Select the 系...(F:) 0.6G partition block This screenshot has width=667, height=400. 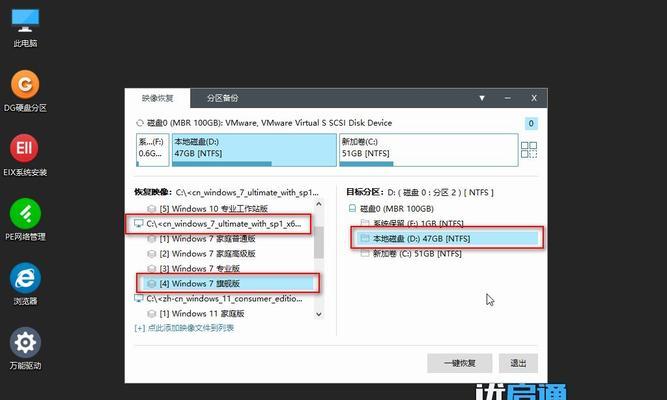coord(153,150)
